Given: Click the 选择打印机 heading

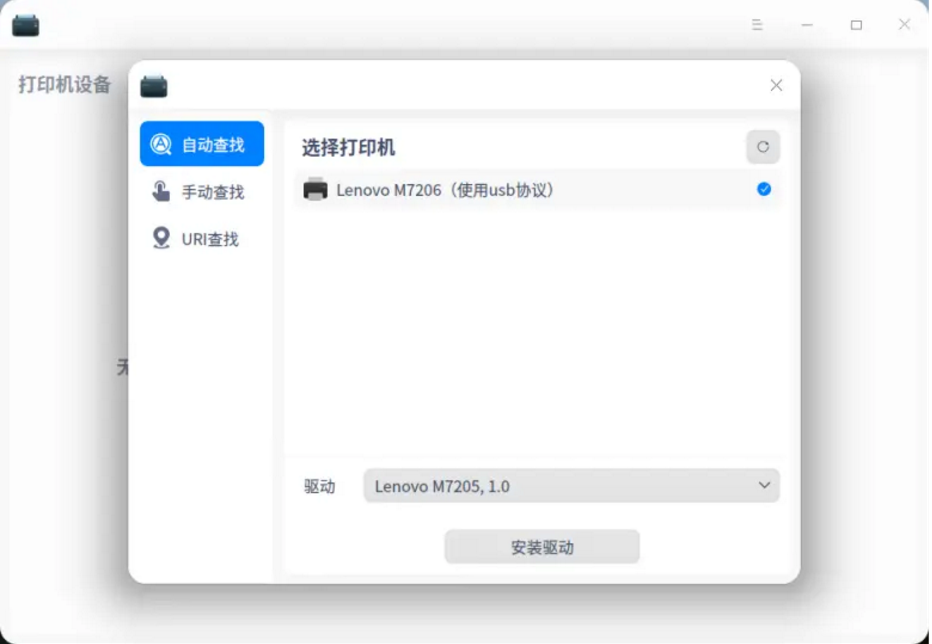Looking at the screenshot, I should (348, 147).
